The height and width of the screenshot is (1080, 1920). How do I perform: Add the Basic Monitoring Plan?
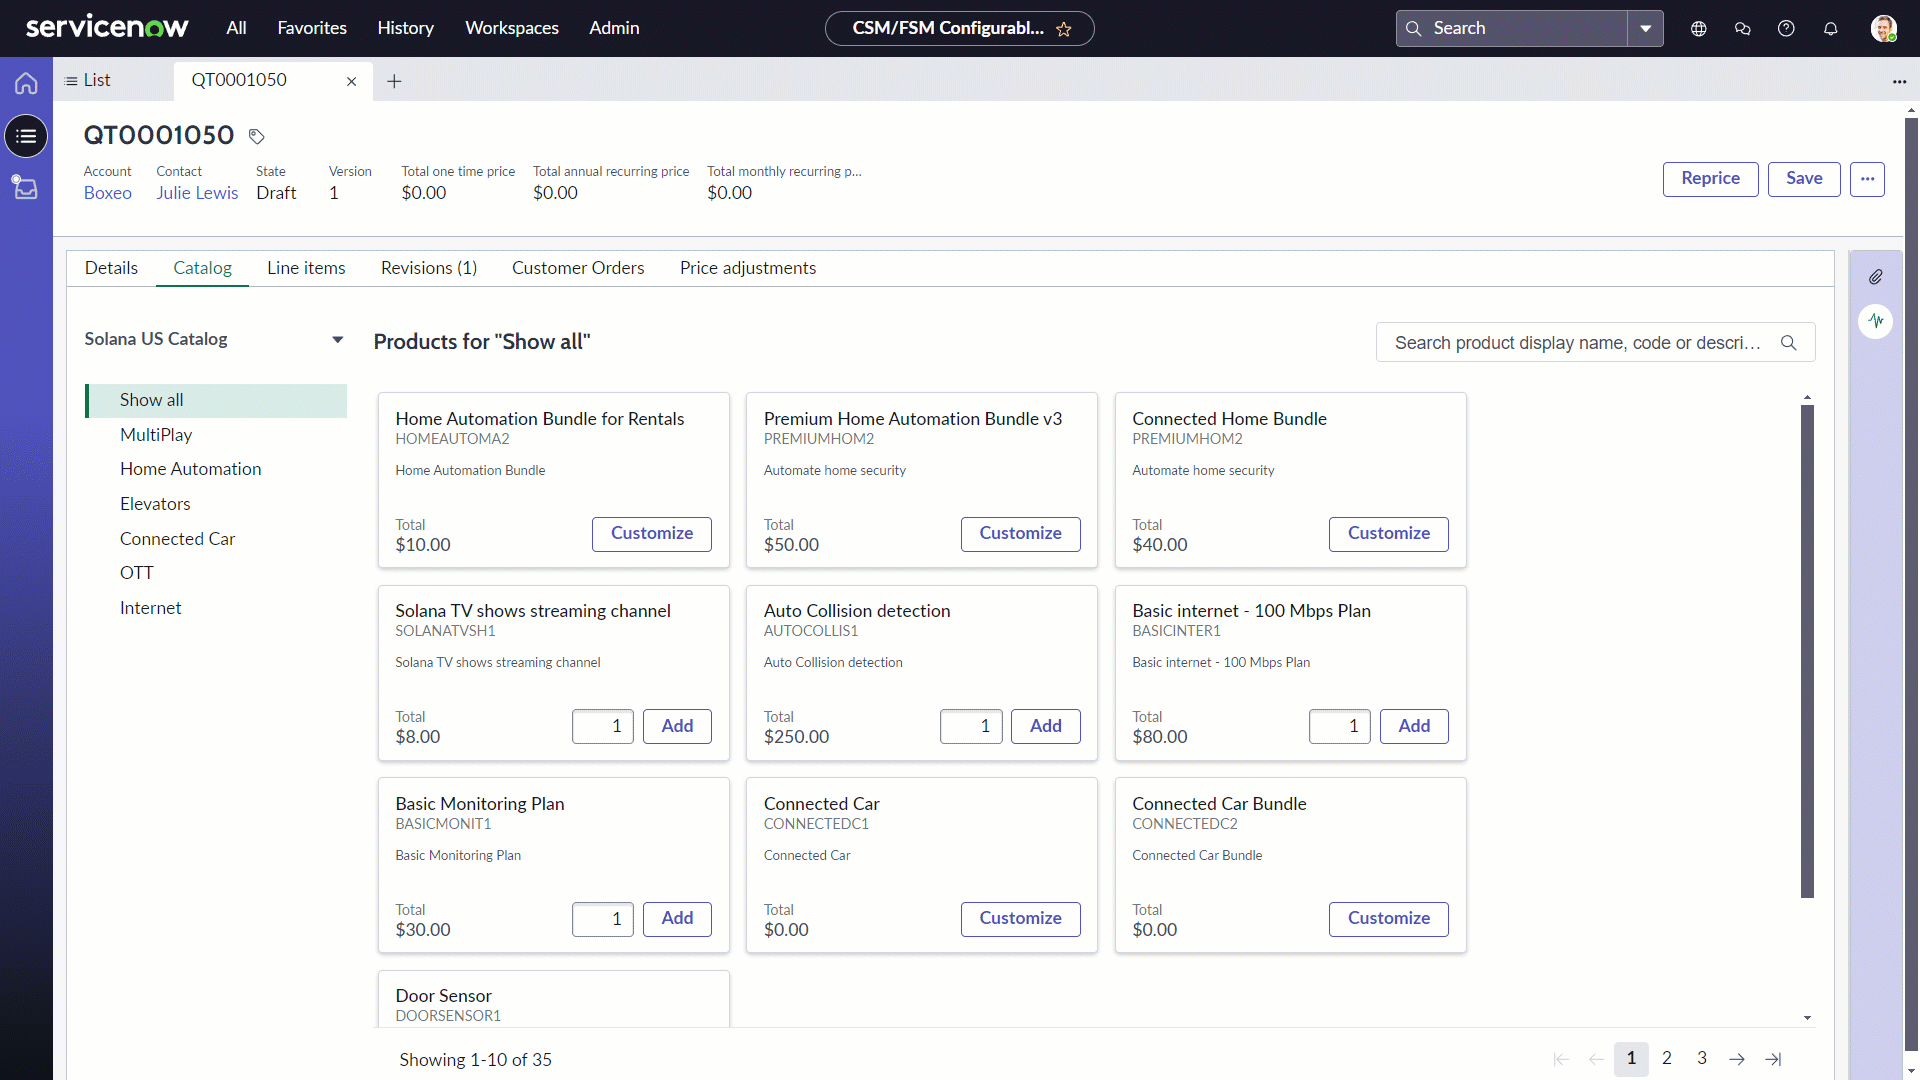coord(677,919)
